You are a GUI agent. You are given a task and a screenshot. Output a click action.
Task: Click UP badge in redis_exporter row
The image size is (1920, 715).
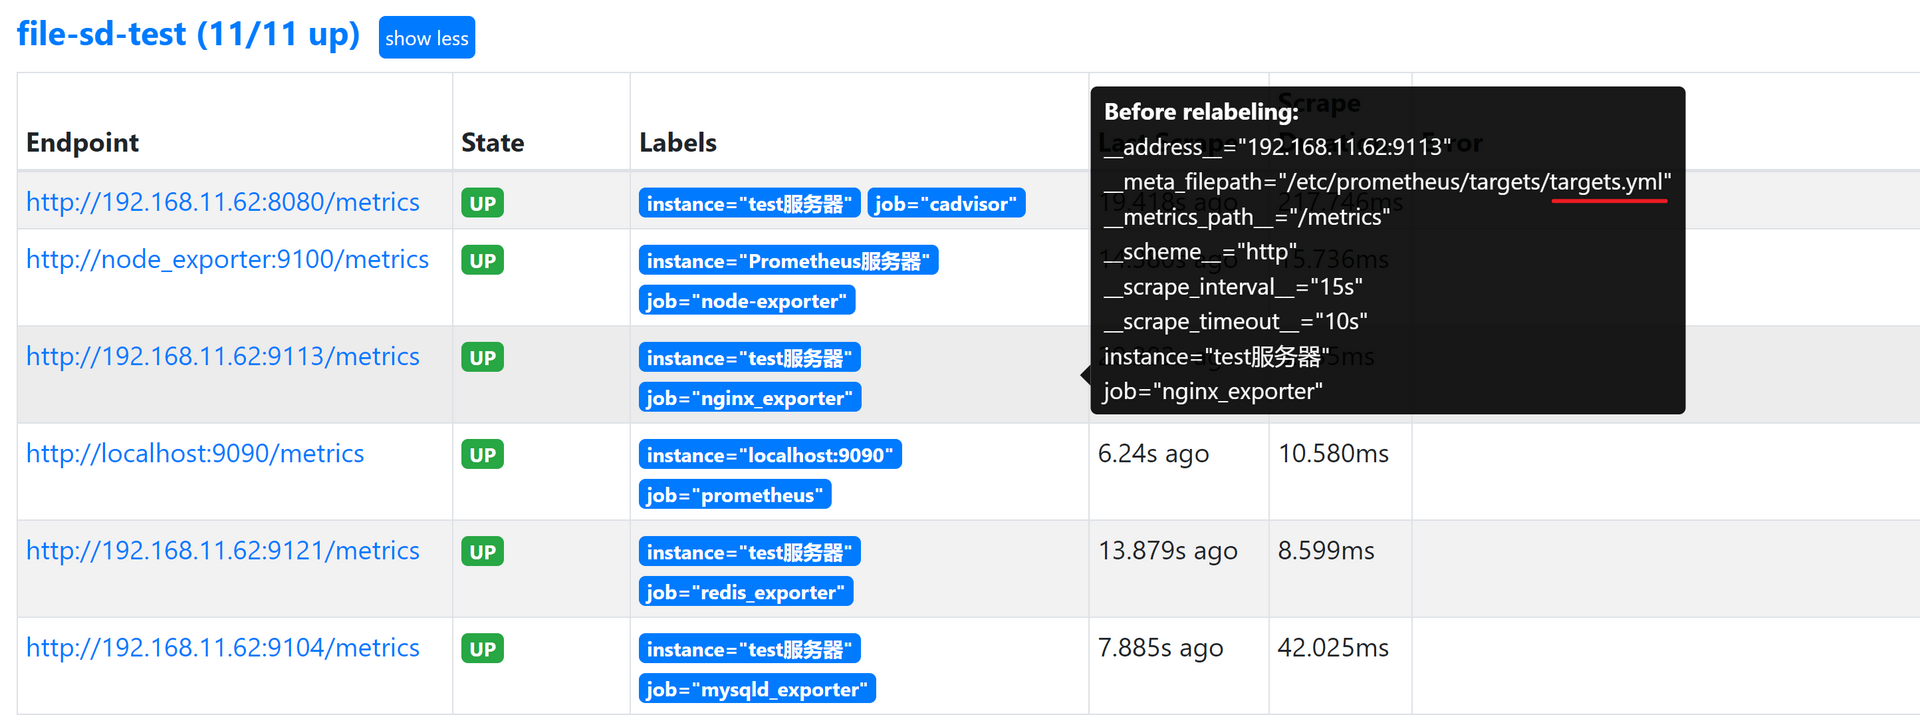pos(482,551)
